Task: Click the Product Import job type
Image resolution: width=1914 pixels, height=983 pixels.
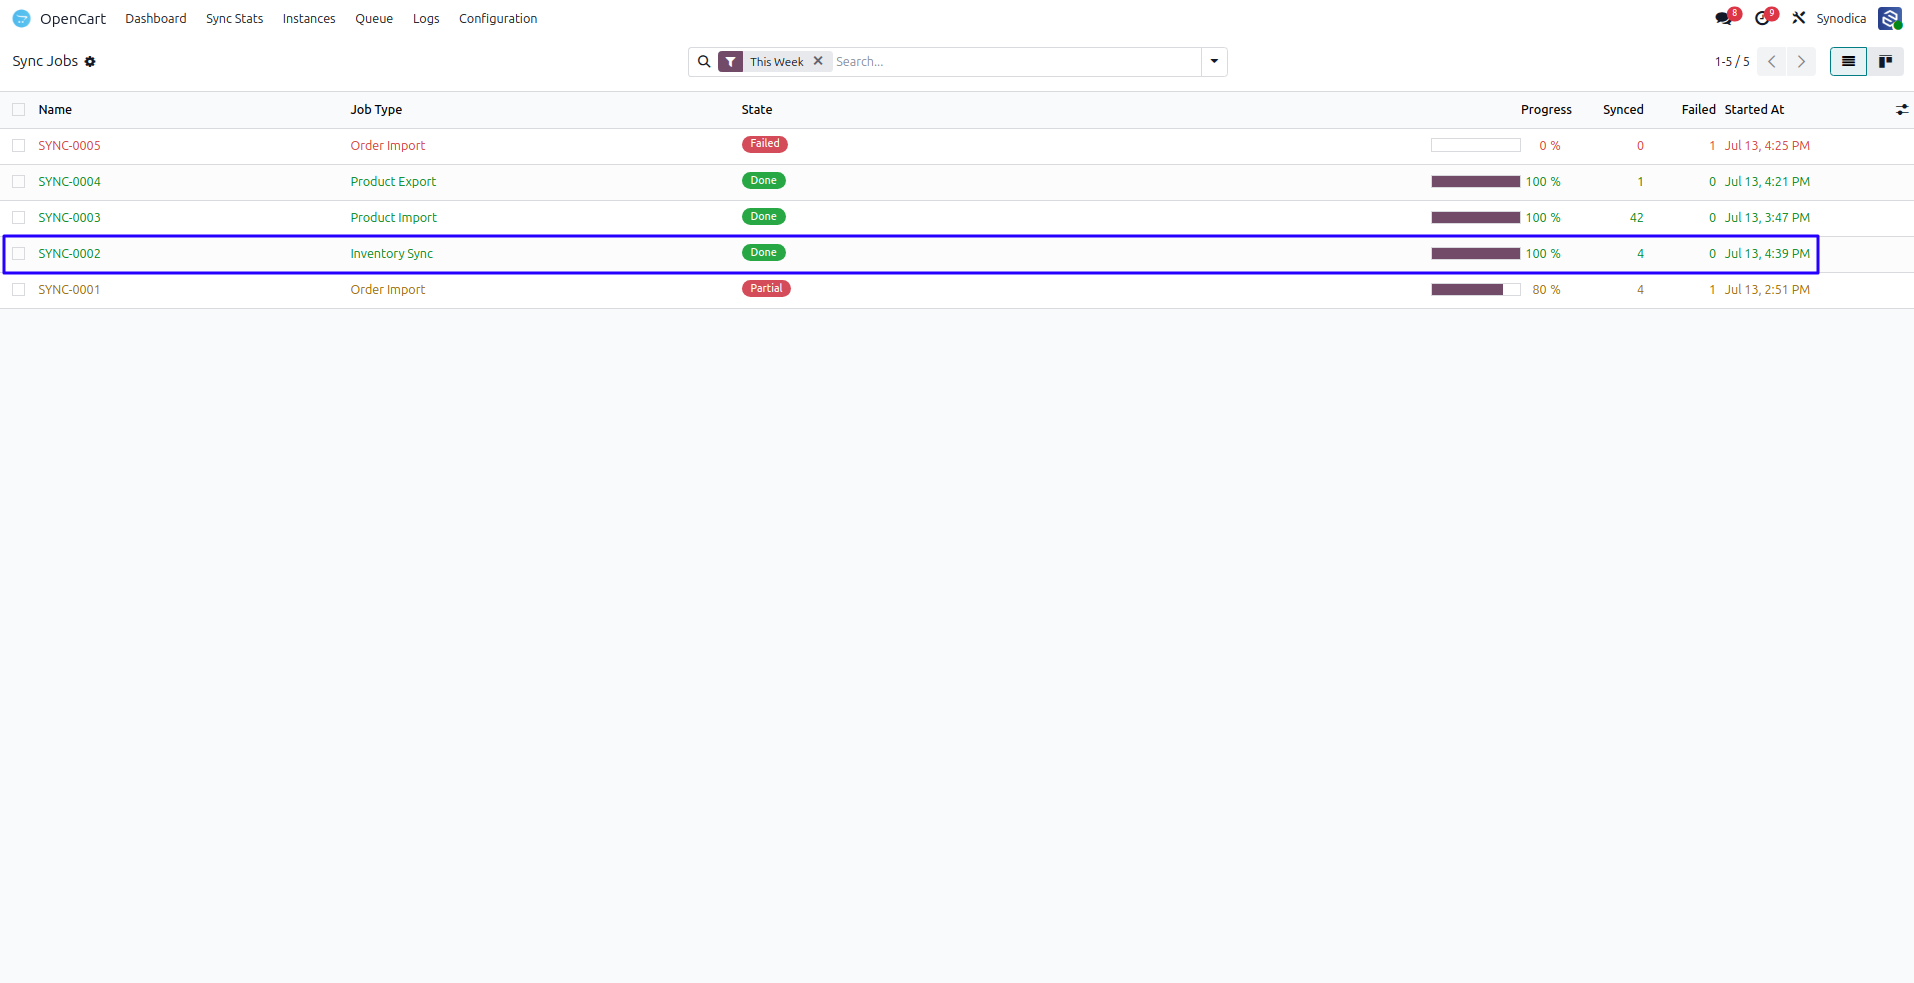Action: coord(393,218)
